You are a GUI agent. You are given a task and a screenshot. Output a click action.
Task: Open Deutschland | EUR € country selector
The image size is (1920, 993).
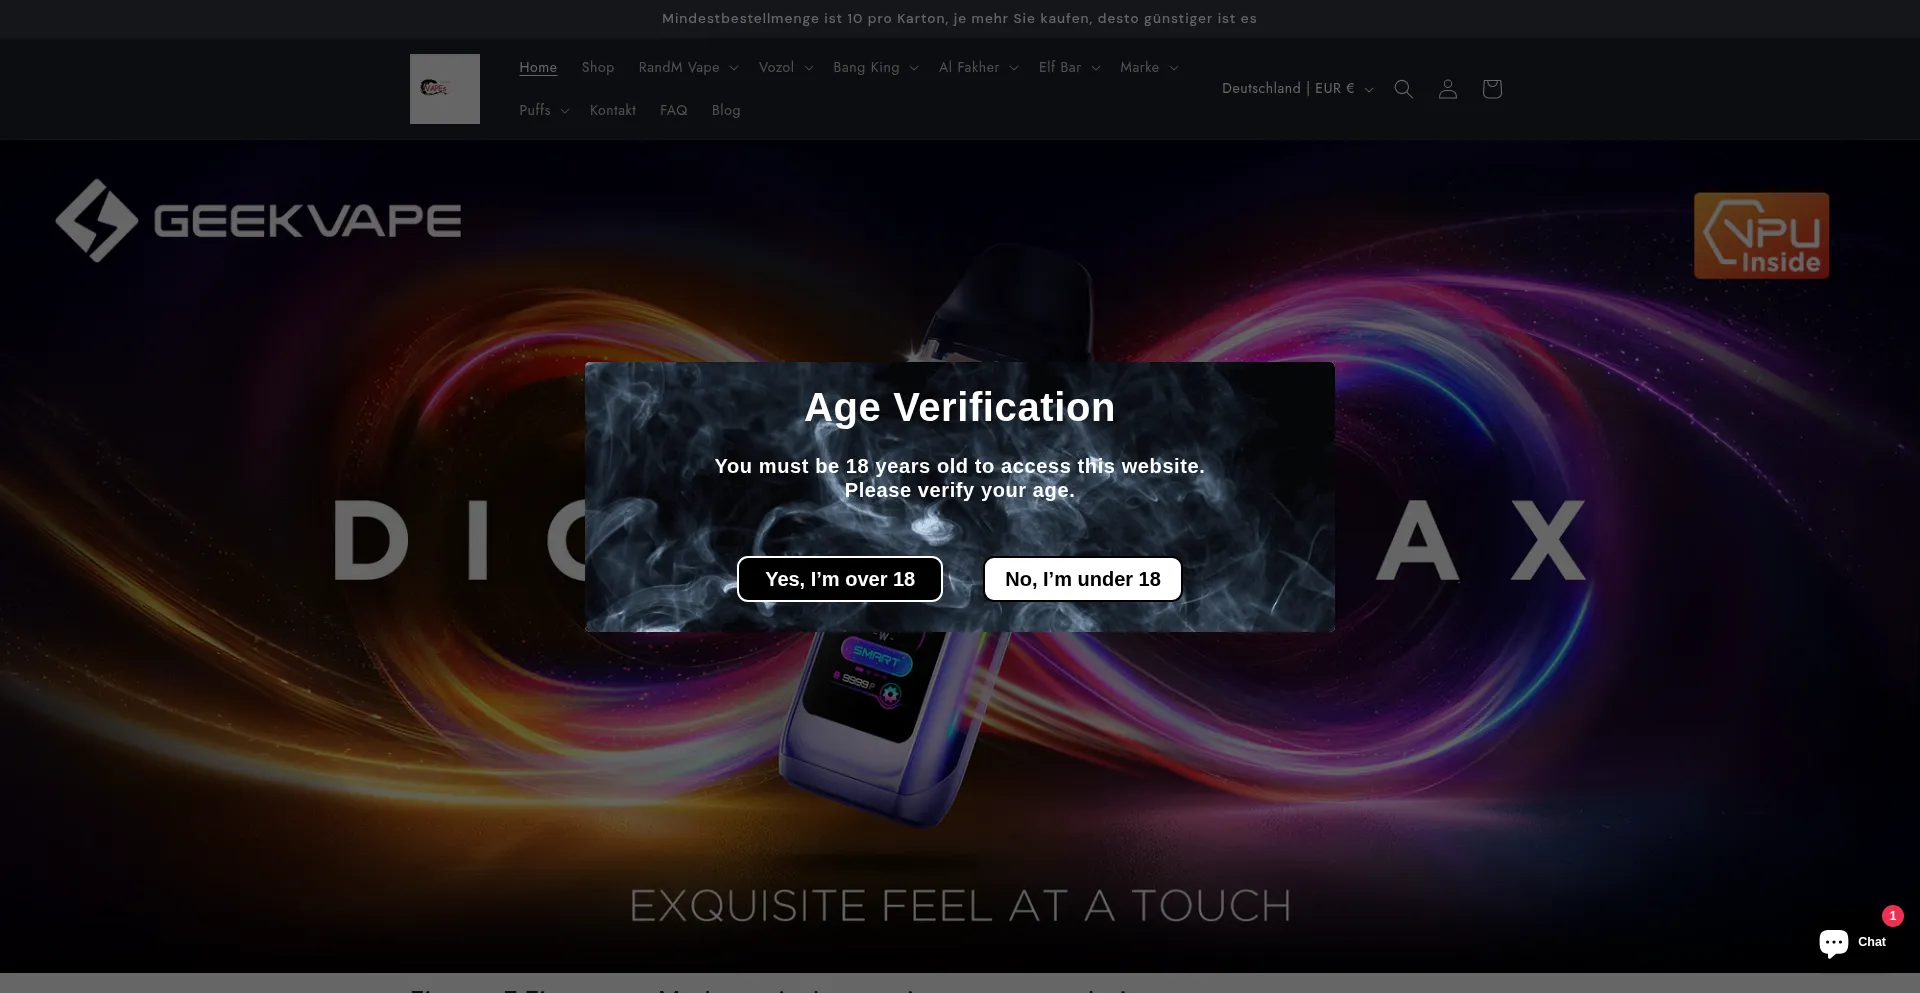(1297, 89)
